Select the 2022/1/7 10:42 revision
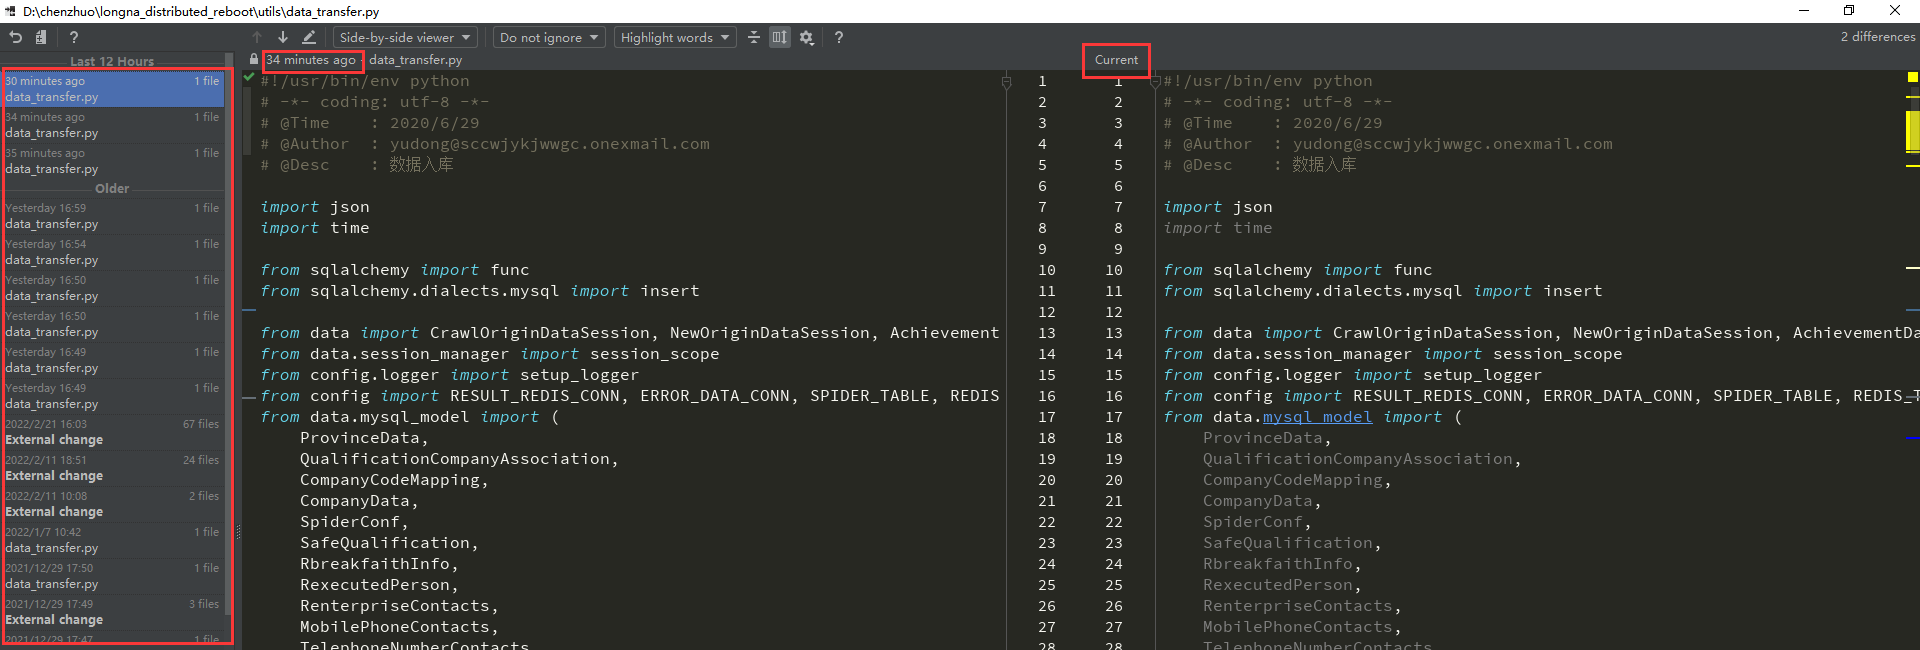 coord(112,540)
